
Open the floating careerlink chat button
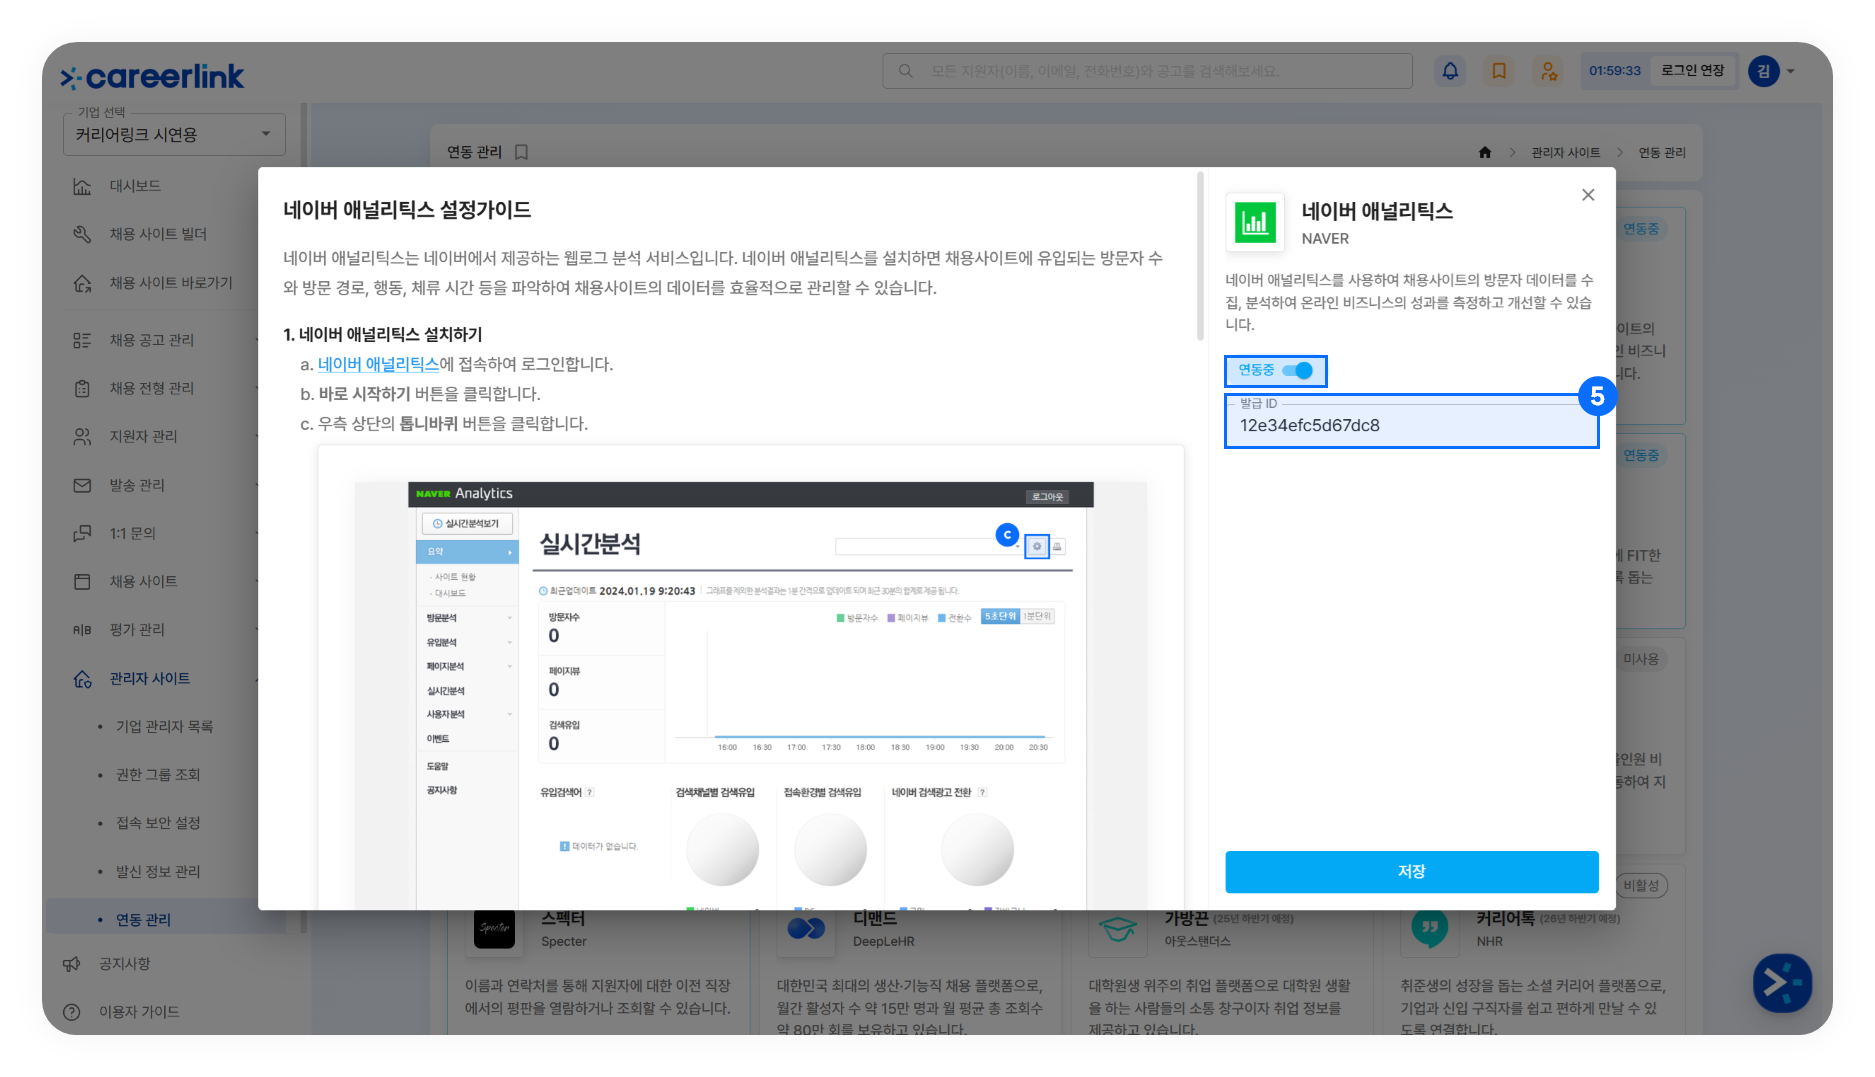click(1782, 982)
